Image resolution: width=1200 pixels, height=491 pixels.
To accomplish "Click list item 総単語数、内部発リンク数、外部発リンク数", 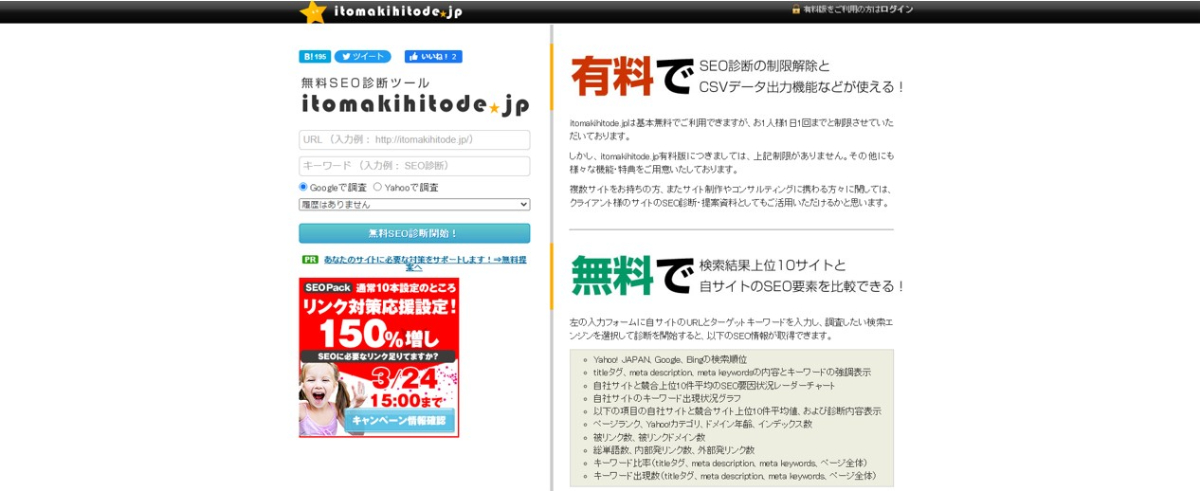I will [x=673, y=450].
